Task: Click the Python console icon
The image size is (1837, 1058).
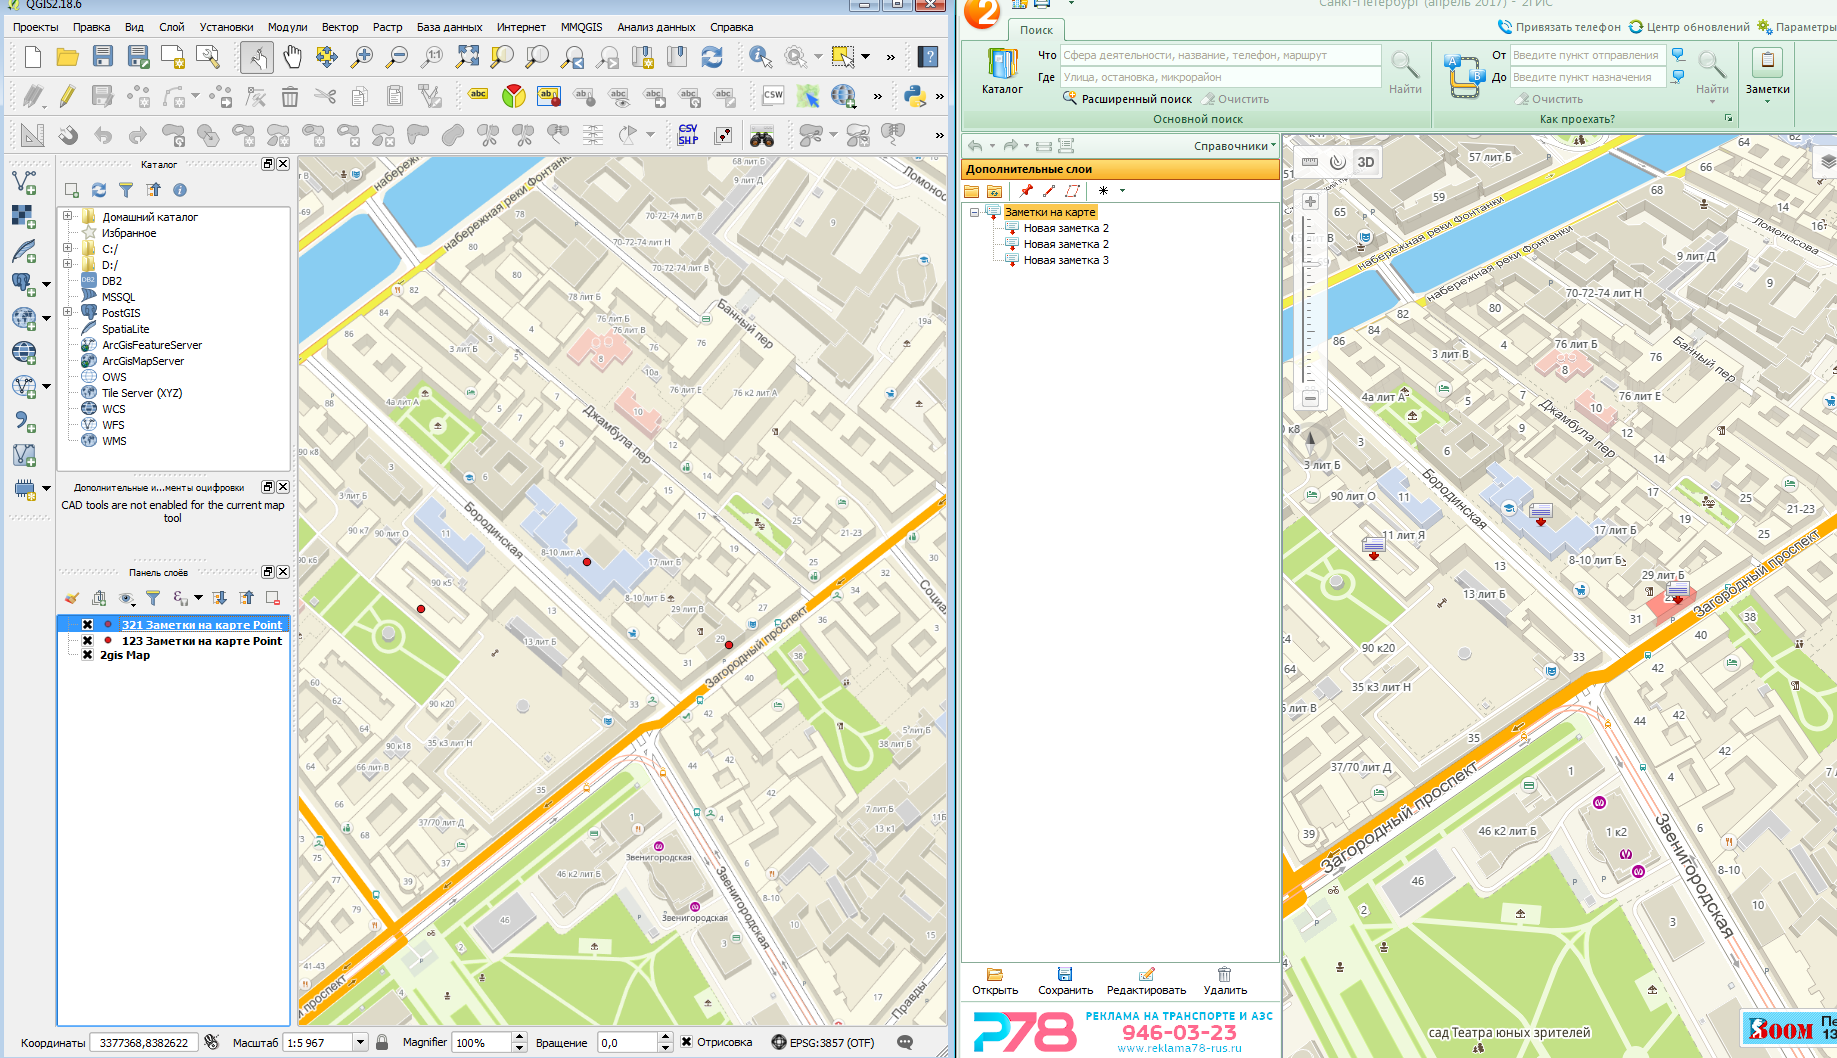Action: click(914, 96)
